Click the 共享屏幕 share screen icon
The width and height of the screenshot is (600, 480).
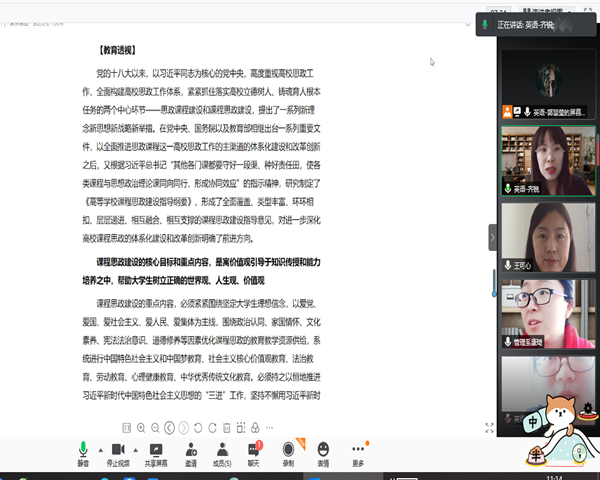tap(155, 451)
